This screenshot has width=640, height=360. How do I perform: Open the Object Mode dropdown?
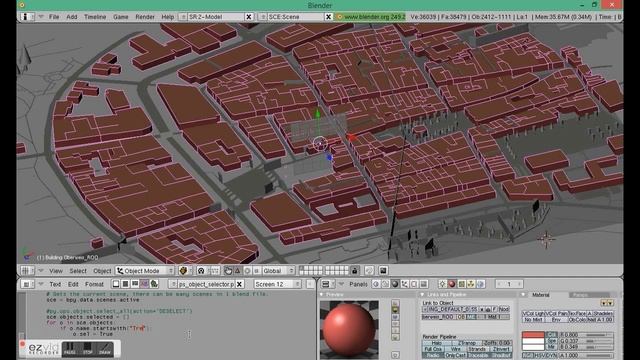(145, 271)
